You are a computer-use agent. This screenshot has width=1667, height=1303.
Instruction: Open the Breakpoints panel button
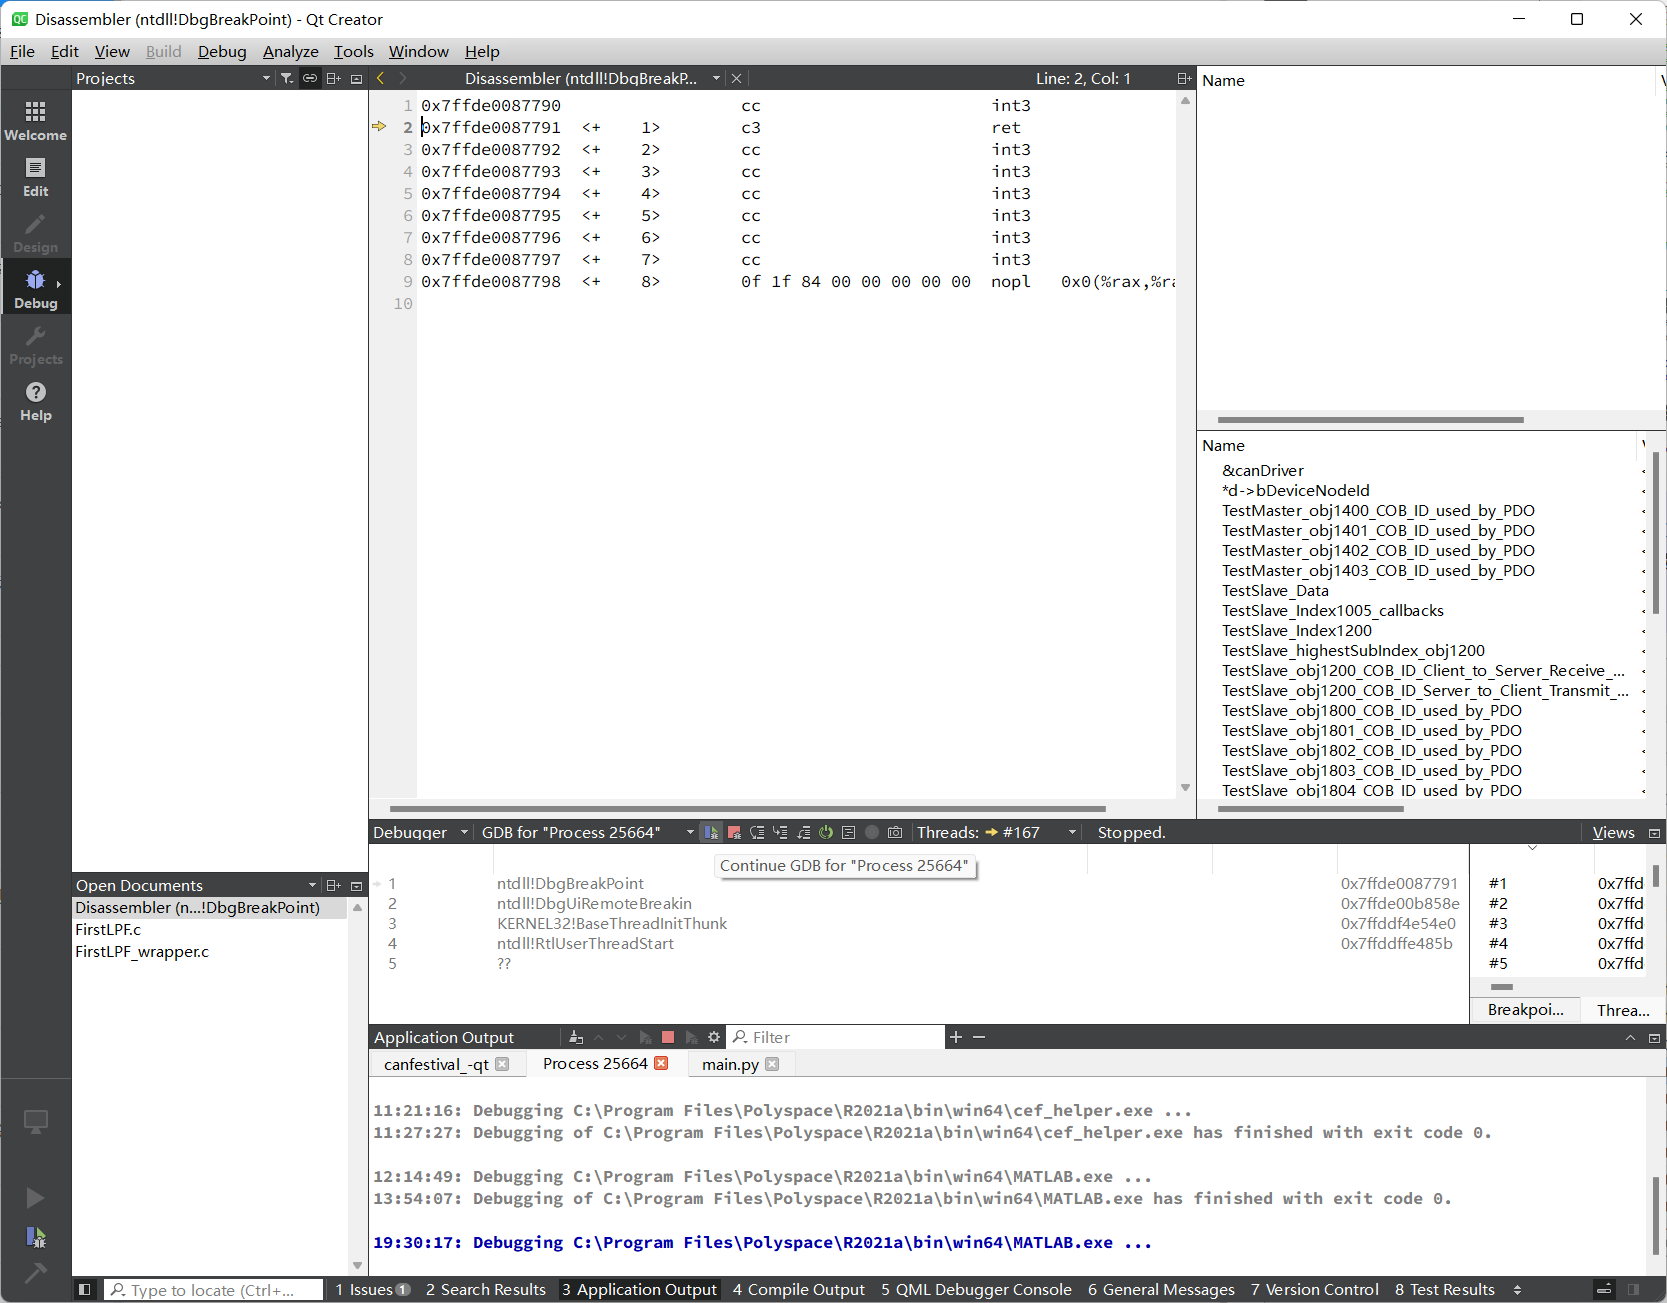(1525, 1010)
